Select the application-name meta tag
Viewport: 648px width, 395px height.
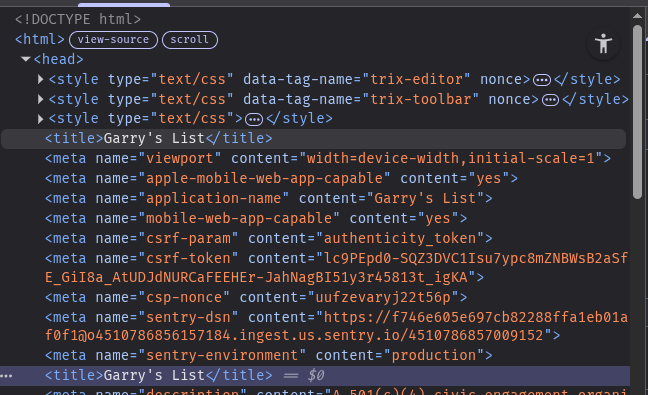click(269, 198)
